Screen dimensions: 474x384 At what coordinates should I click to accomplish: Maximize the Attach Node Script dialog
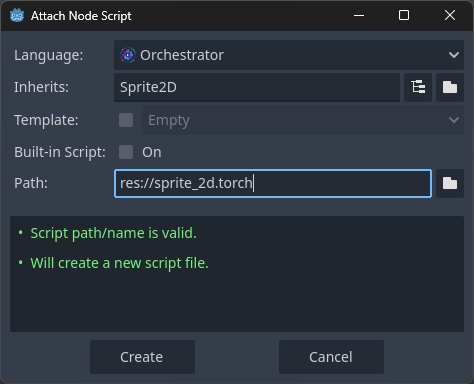click(404, 15)
